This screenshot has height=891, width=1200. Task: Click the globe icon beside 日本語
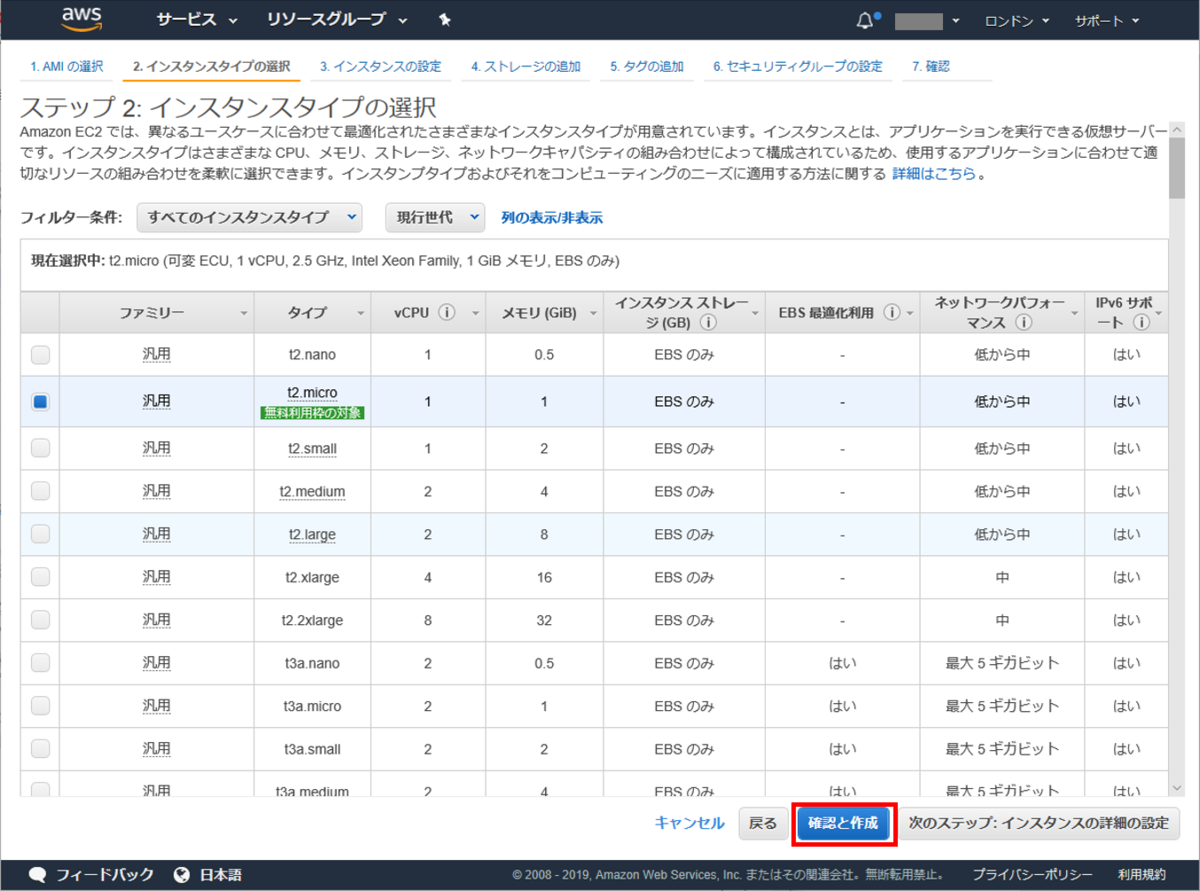click(x=182, y=874)
